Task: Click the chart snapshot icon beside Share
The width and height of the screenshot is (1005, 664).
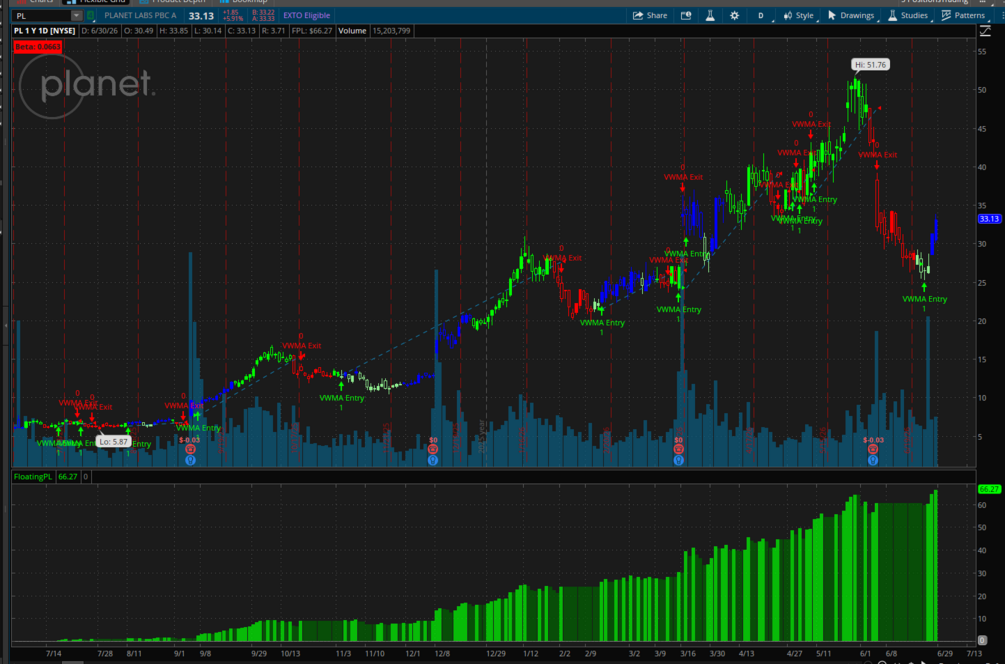Action: pyautogui.click(x=686, y=15)
